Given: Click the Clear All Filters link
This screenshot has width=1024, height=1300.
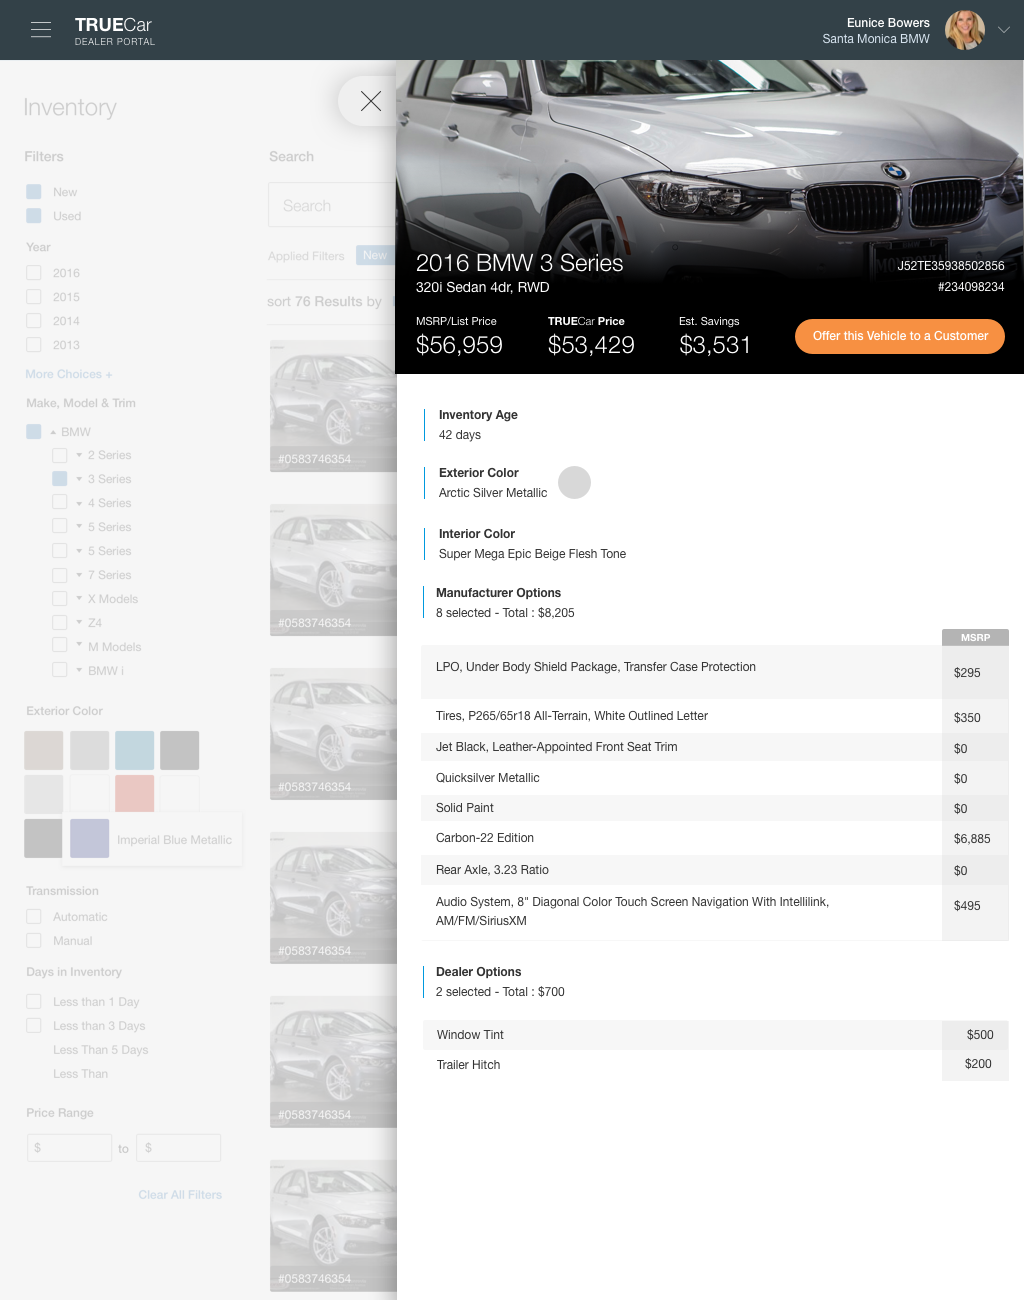Looking at the screenshot, I should click(180, 1194).
